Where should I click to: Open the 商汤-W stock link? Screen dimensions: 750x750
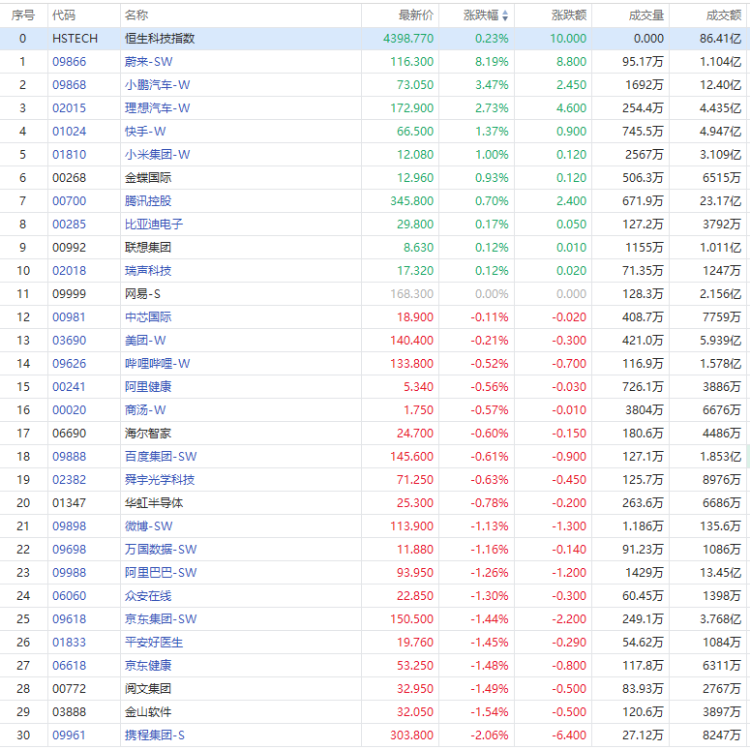[145, 410]
